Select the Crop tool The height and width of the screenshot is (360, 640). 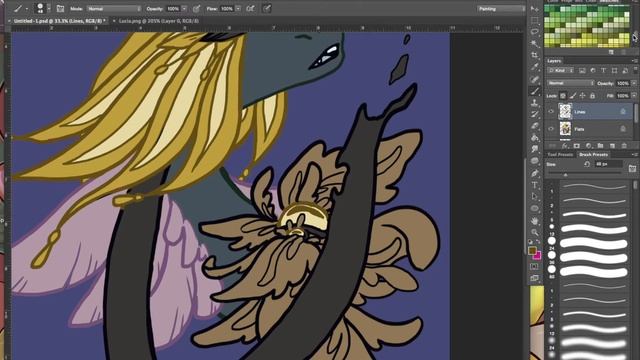pos(534,55)
